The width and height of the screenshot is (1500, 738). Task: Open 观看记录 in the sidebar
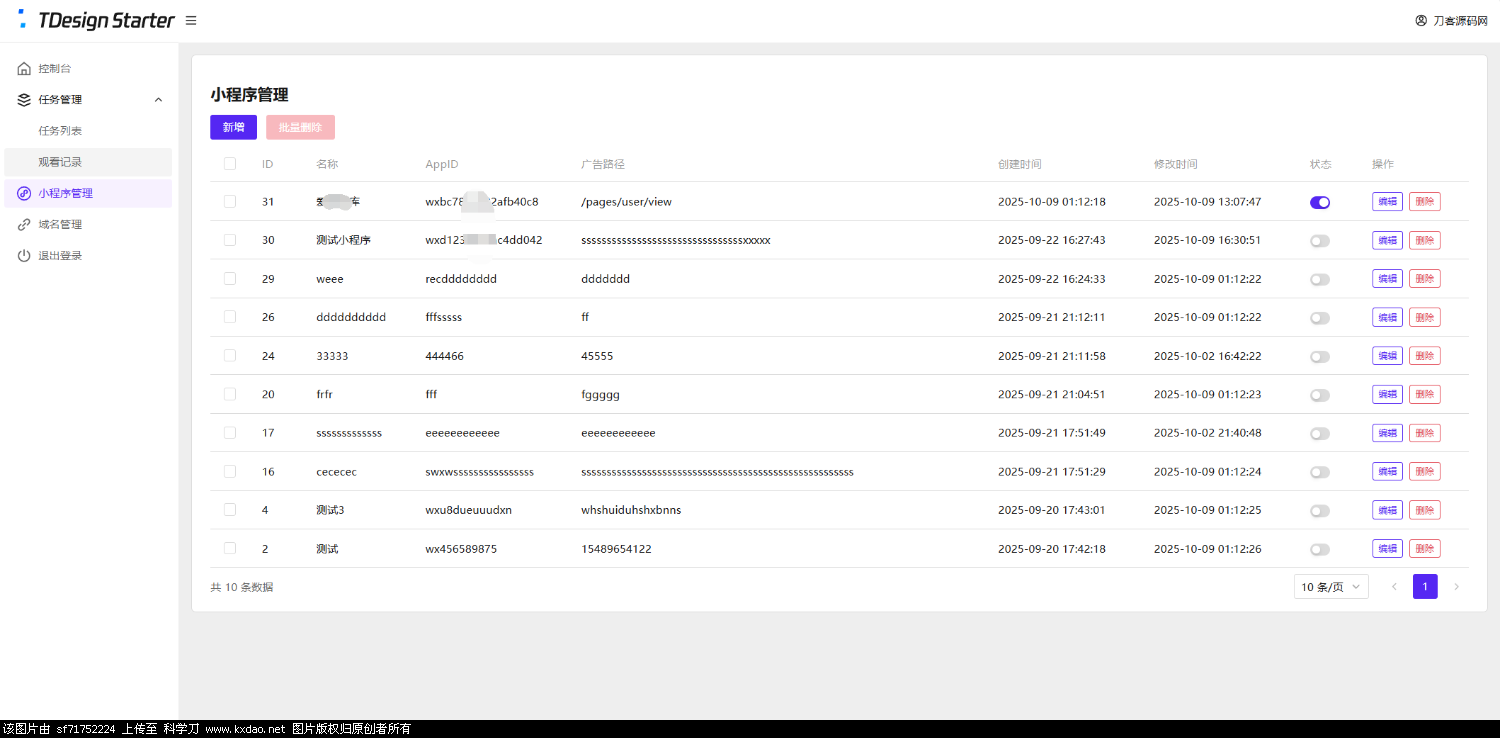(x=60, y=162)
